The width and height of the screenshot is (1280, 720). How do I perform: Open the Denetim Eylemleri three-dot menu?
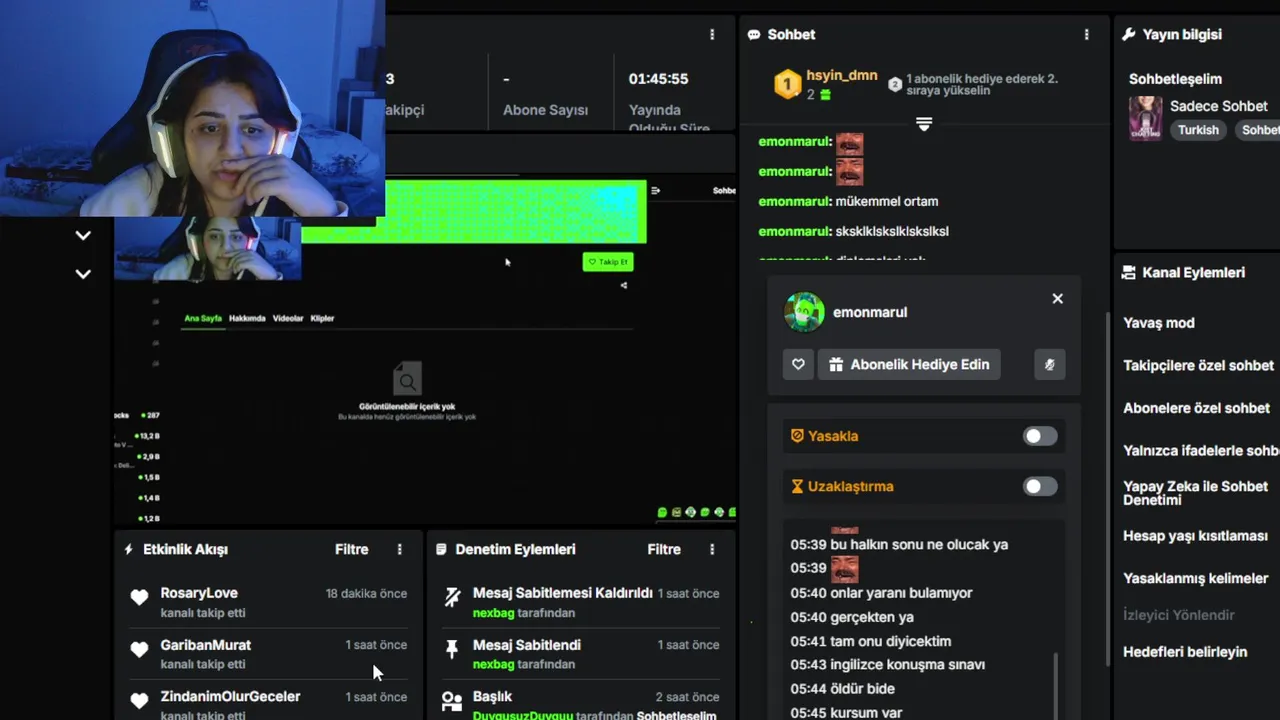[x=712, y=549]
